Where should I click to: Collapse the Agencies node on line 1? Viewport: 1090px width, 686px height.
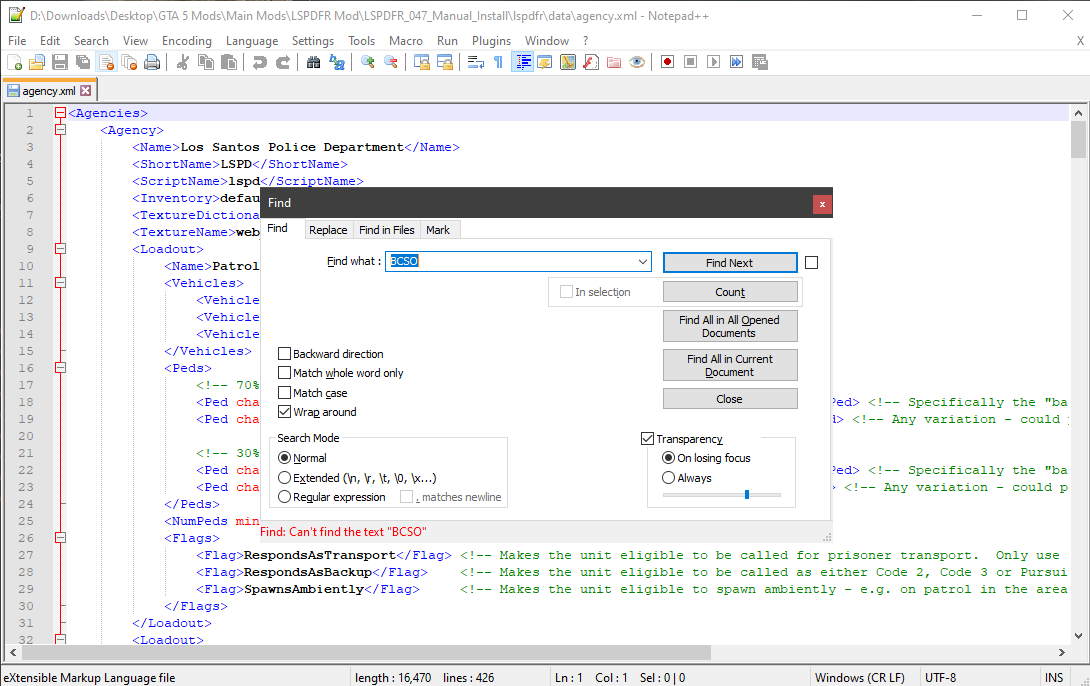coord(60,114)
